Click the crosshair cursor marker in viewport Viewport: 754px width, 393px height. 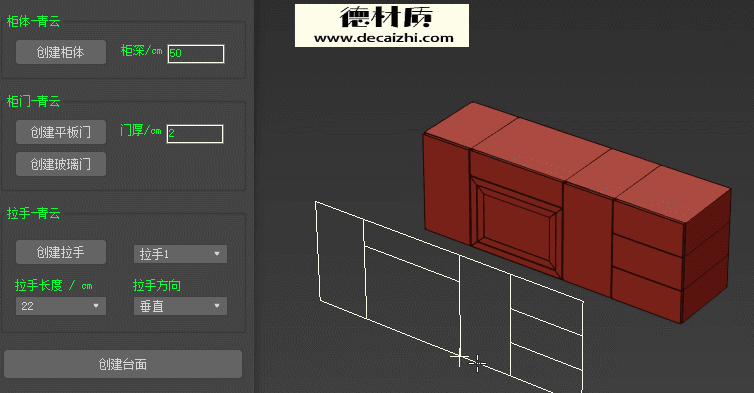pos(478,363)
